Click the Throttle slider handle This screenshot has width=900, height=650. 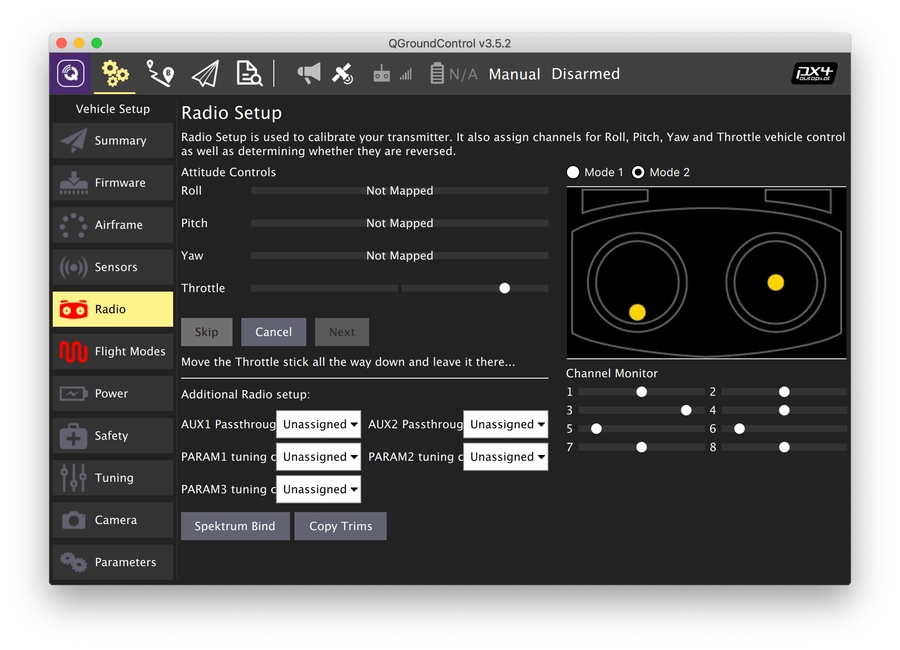point(505,288)
